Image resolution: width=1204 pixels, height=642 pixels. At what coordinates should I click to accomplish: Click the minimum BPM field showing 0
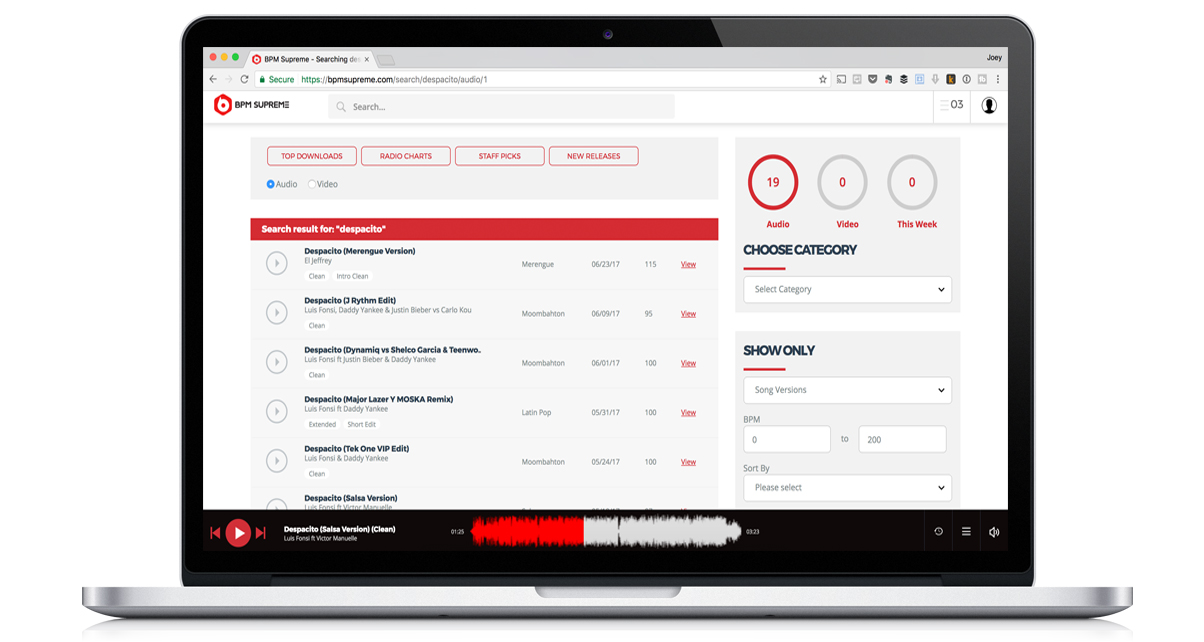click(787, 439)
